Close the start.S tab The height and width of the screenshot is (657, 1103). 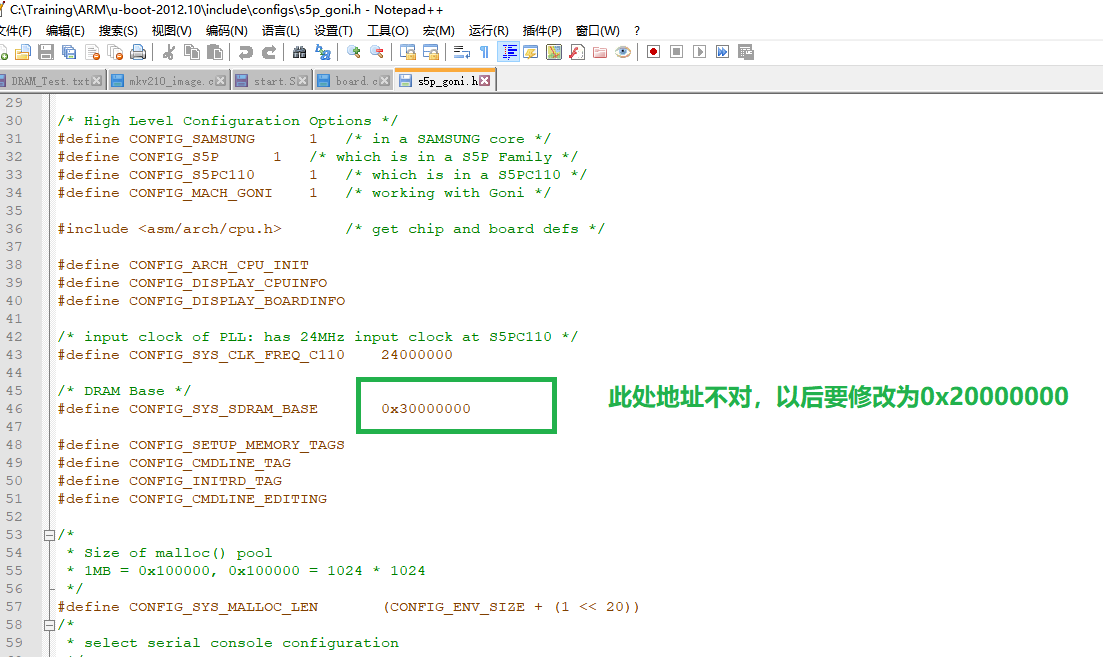(x=302, y=81)
